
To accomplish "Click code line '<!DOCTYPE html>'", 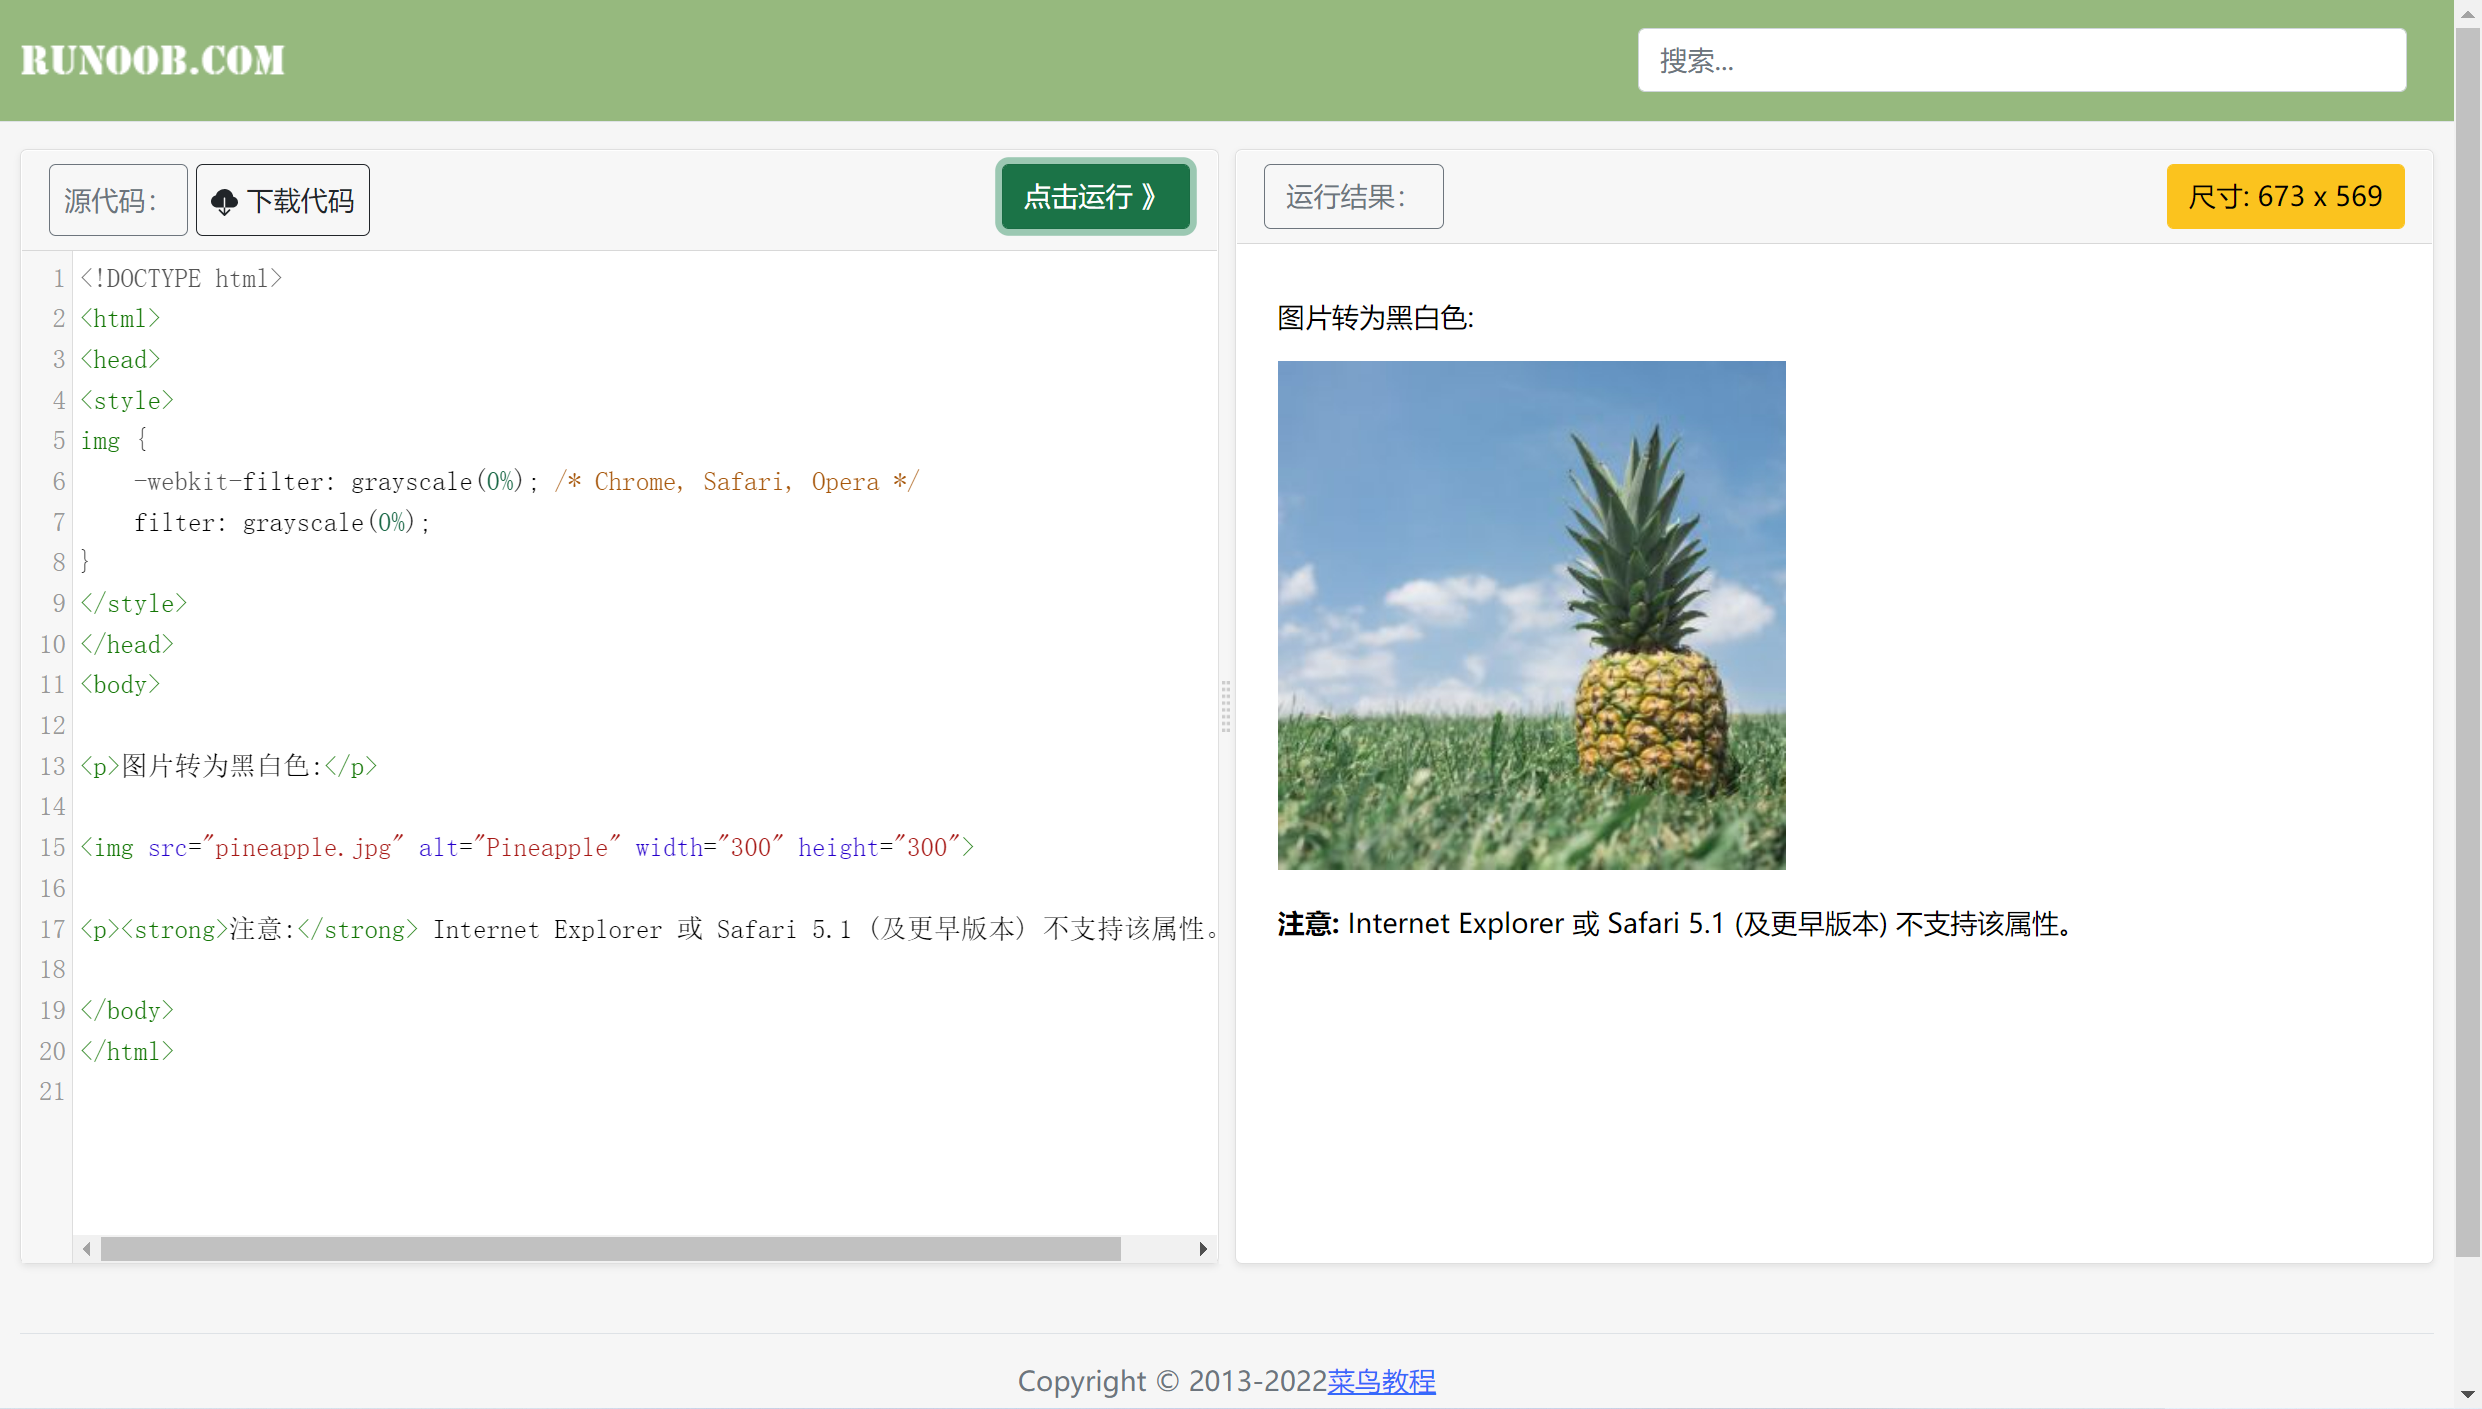I will pos(181,278).
